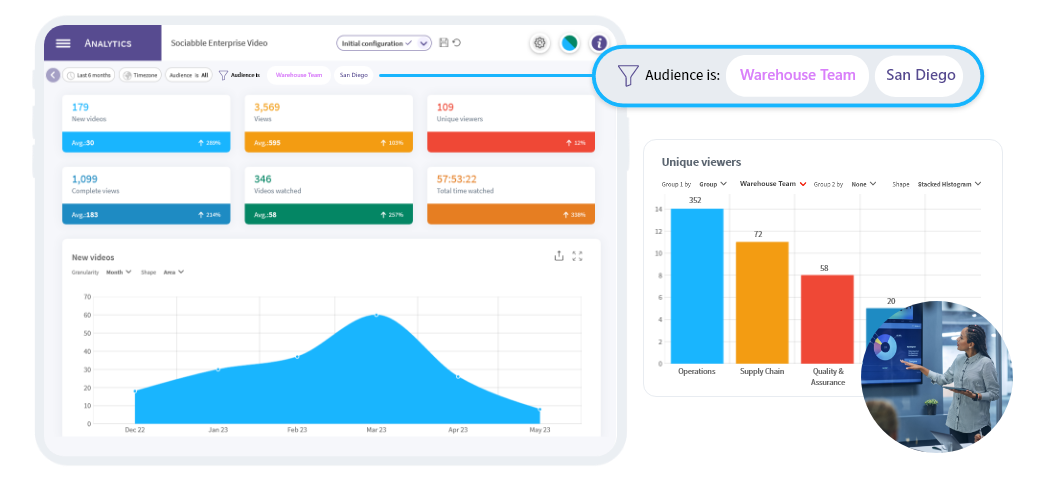Click the 103% increase indicator
1040x480 pixels.
coord(391,143)
